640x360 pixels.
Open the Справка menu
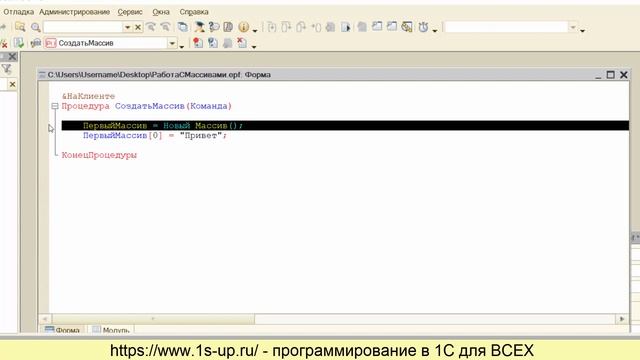[194, 12]
